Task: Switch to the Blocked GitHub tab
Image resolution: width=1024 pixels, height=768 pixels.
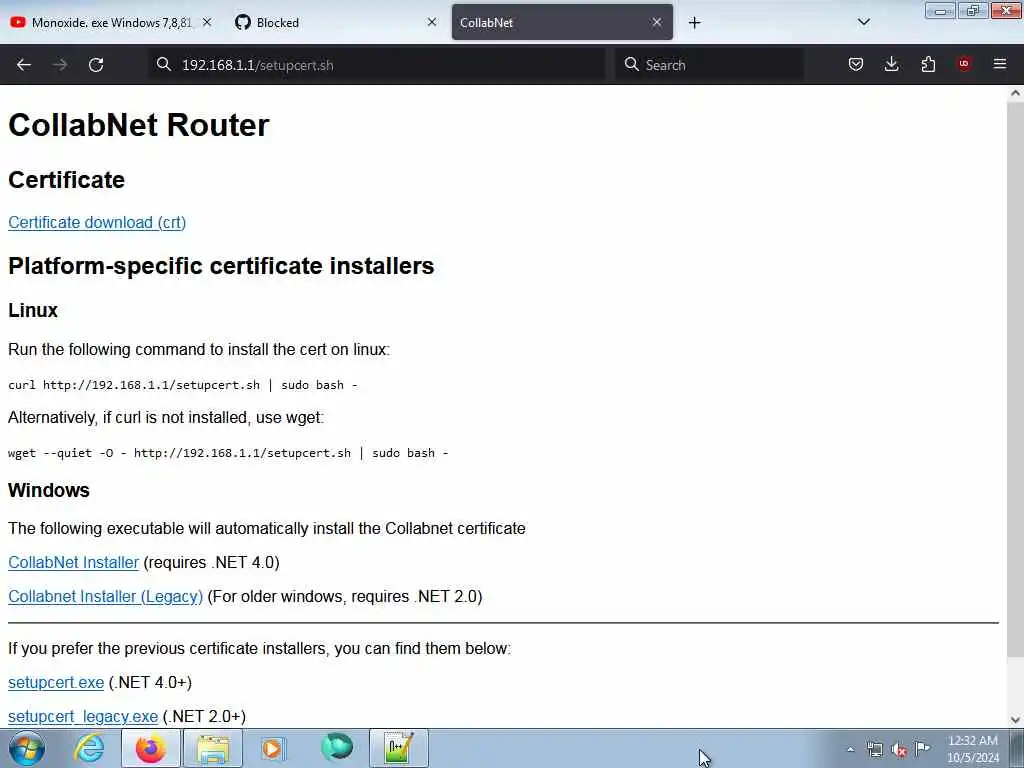Action: [336, 22]
